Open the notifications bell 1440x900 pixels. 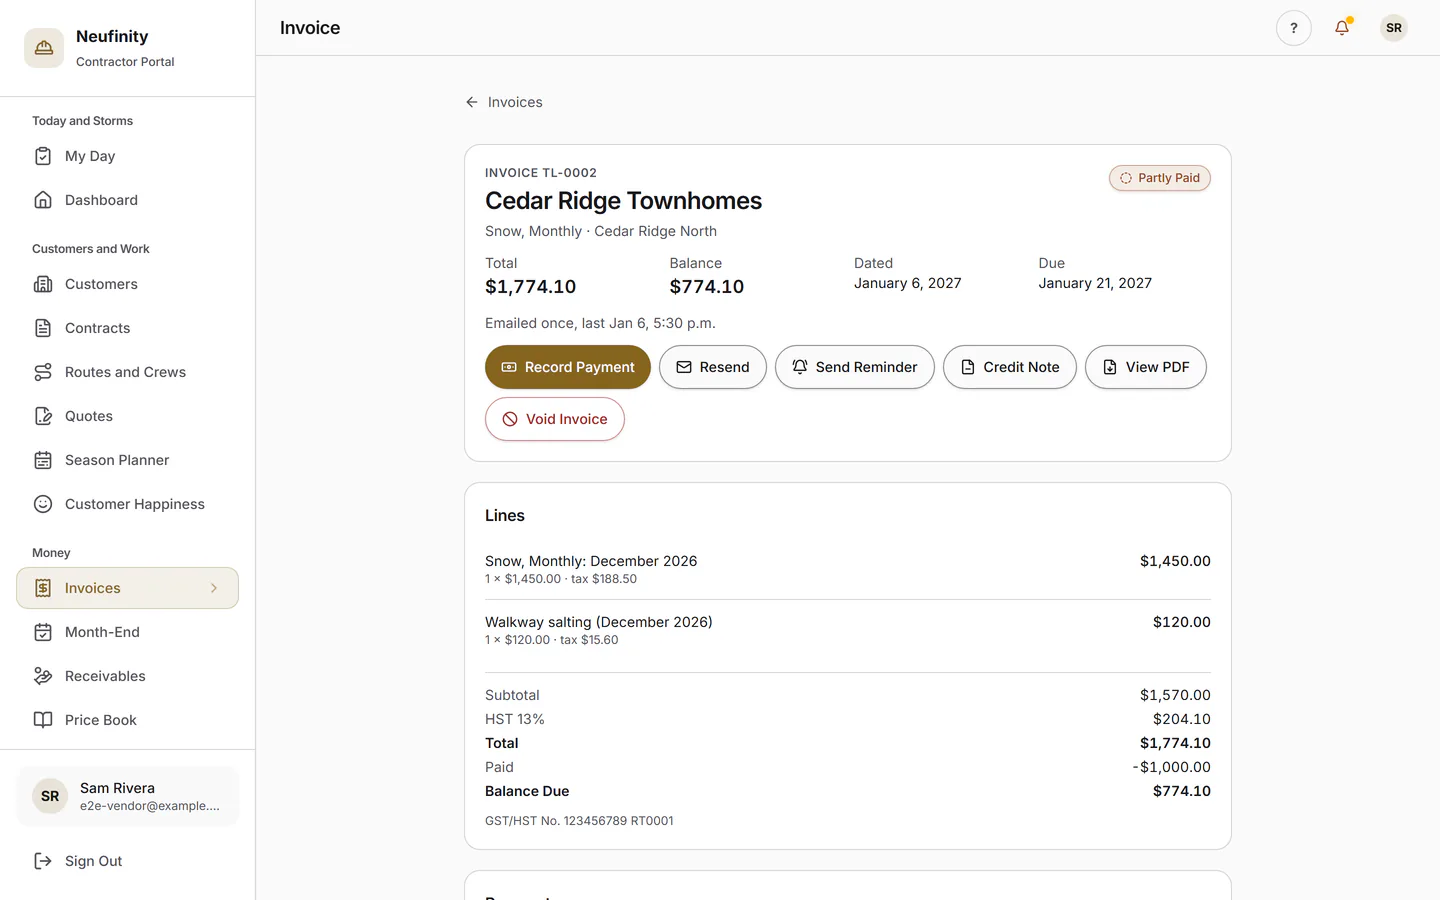pos(1342,28)
